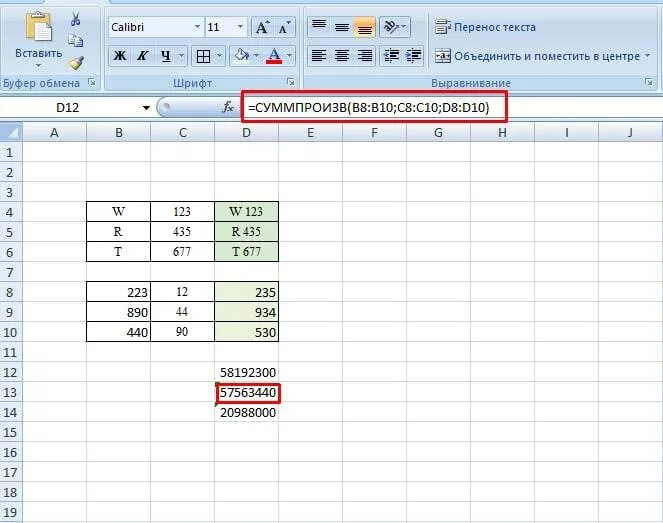The image size is (663, 523).
Task: Click the insert function fx icon
Action: [228, 107]
